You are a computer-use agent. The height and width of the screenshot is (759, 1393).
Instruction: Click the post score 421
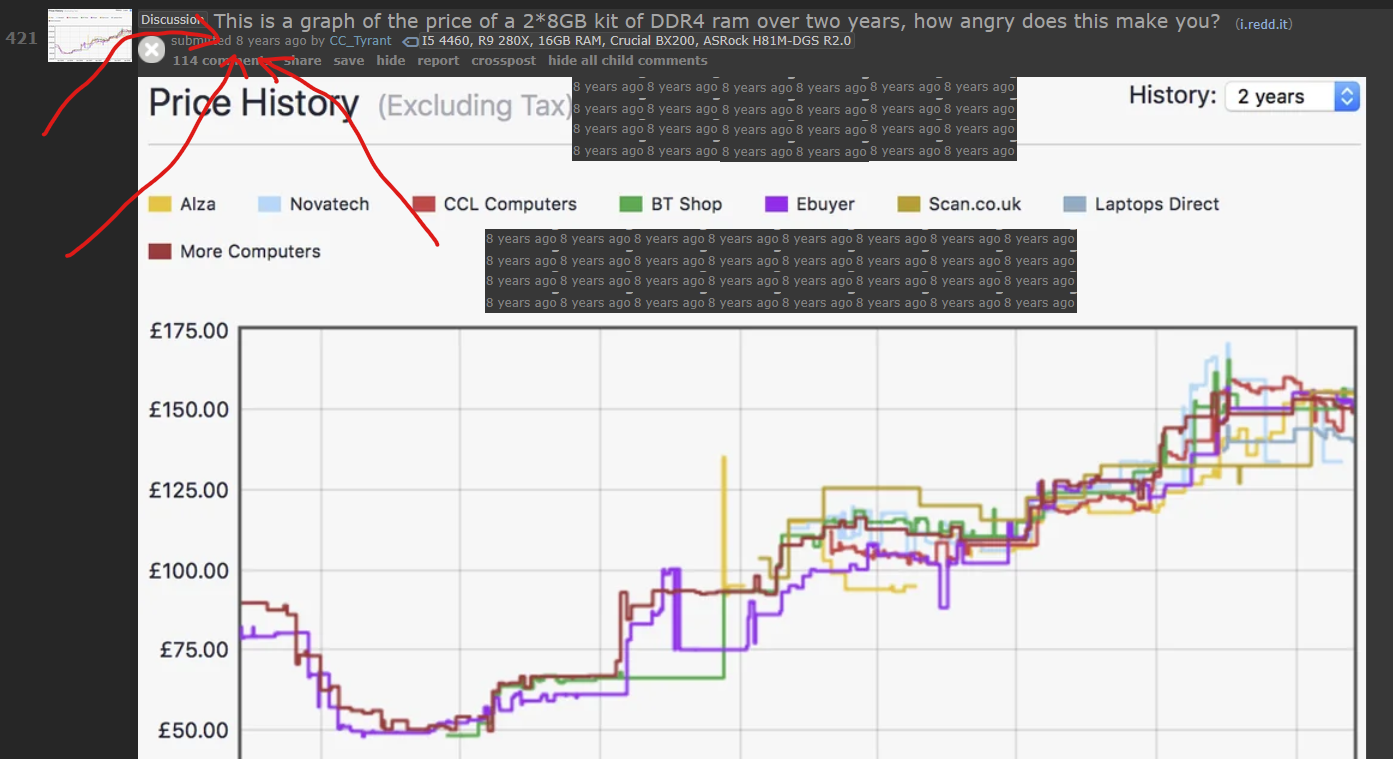point(22,38)
